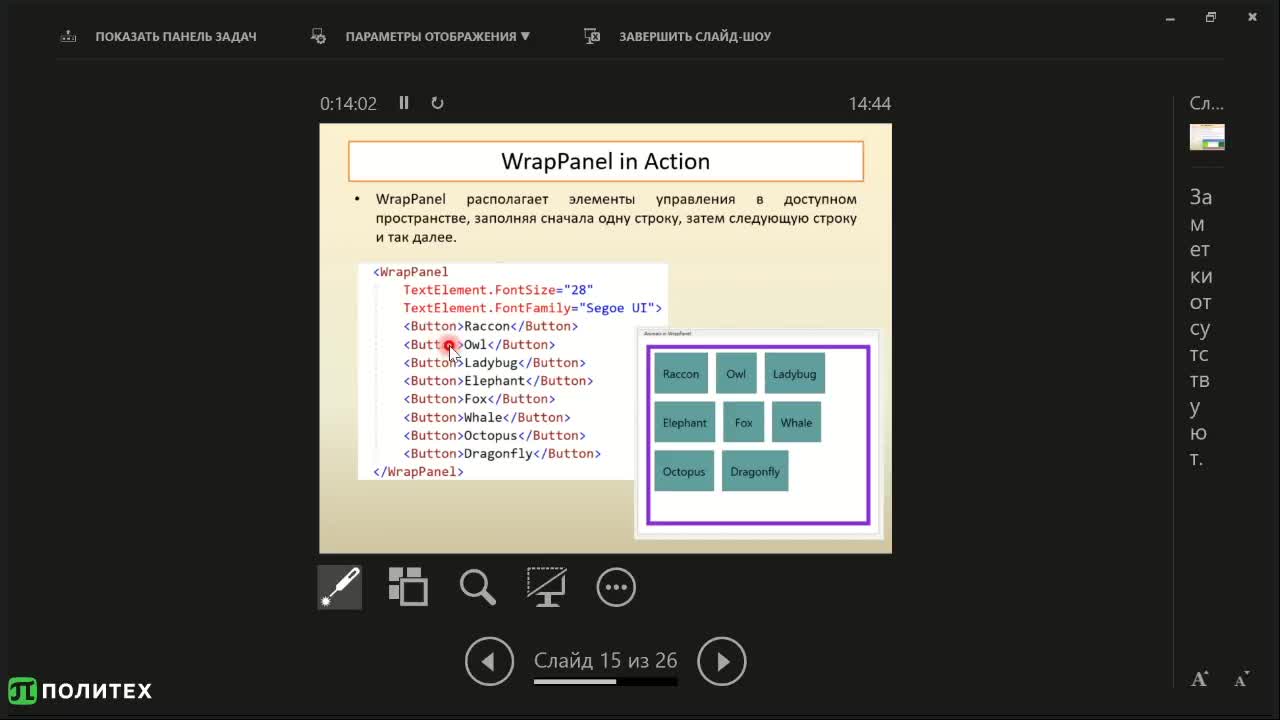The image size is (1280, 720).
Task: Click the Show Taskbar icon
Action: click(68, 36)
